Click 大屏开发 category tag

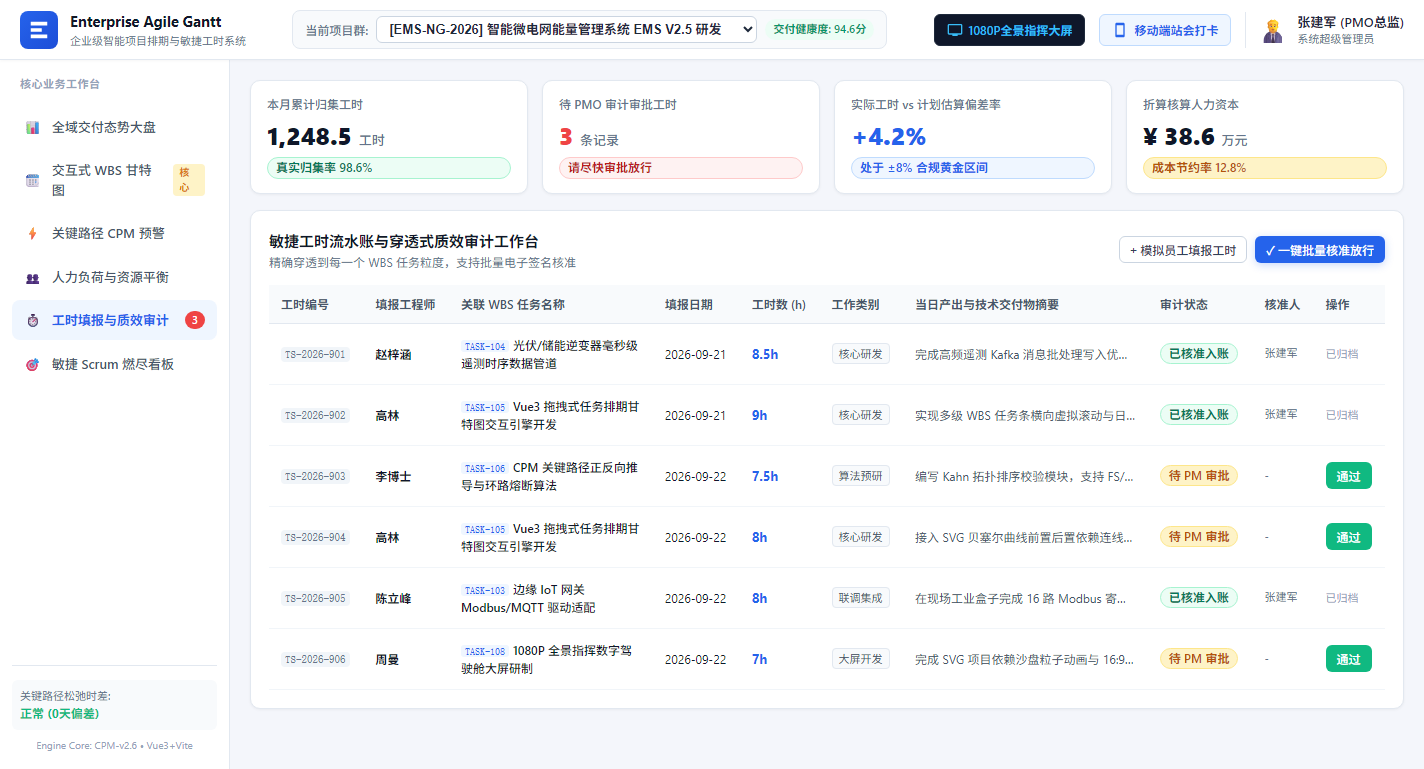[861, 659]
